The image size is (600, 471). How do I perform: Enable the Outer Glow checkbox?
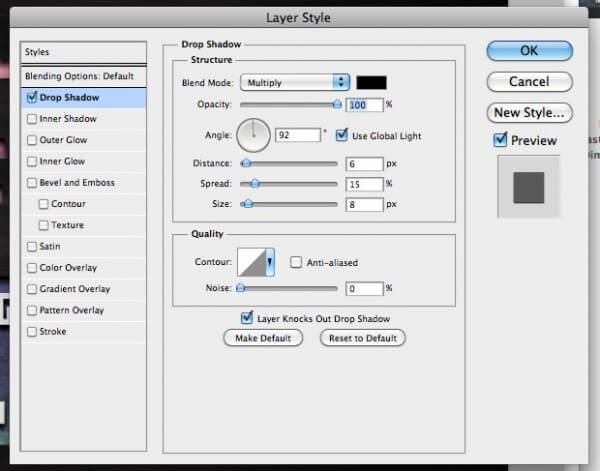[x=32, y=140]
